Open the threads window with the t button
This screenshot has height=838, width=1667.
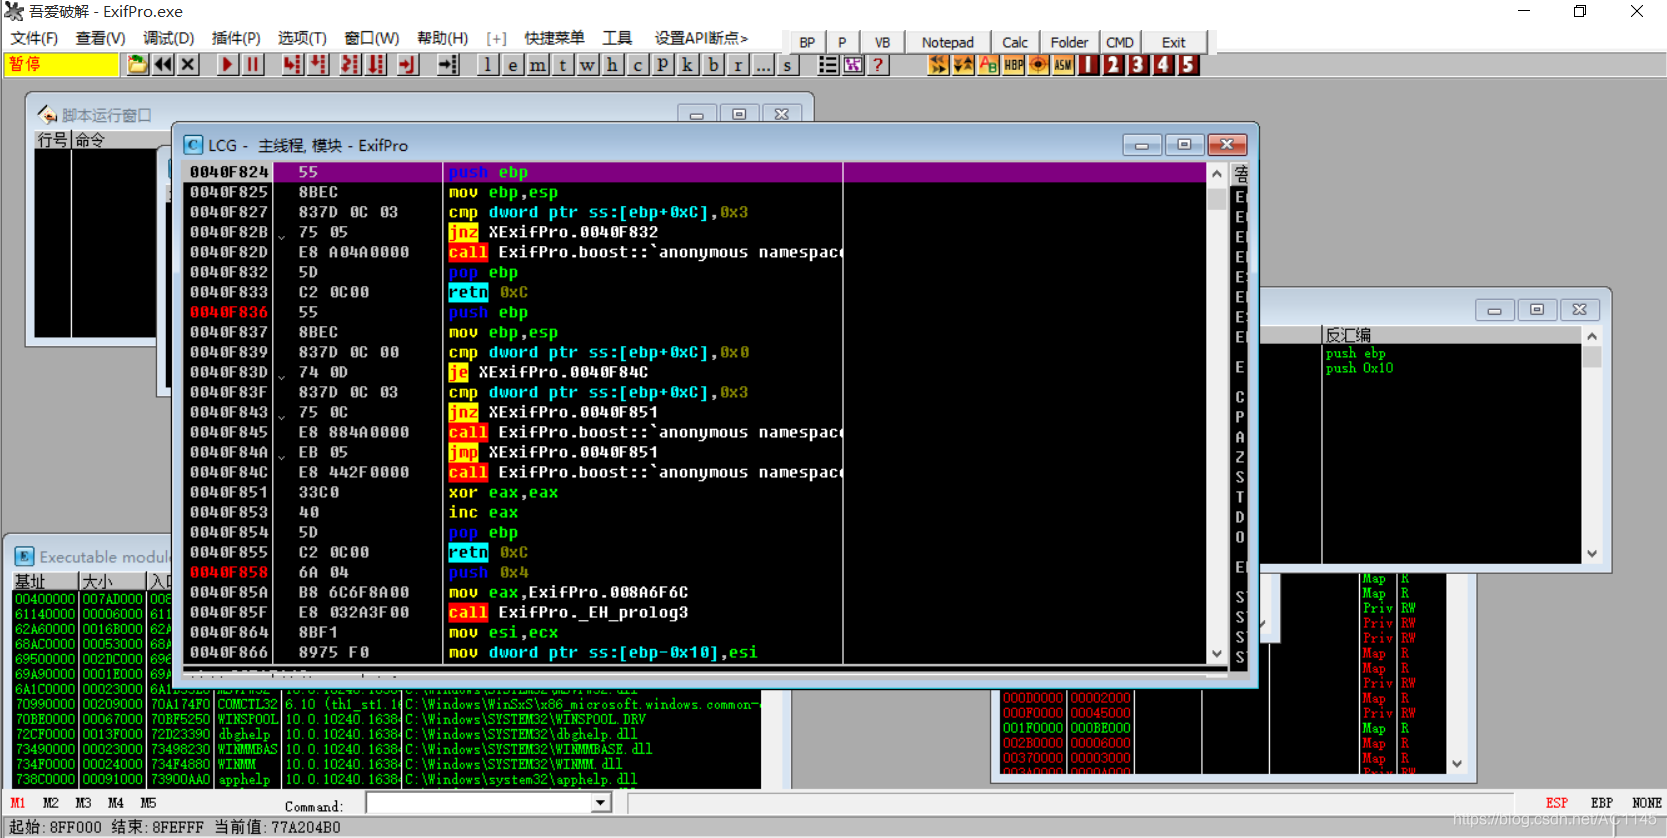point(562,65)
